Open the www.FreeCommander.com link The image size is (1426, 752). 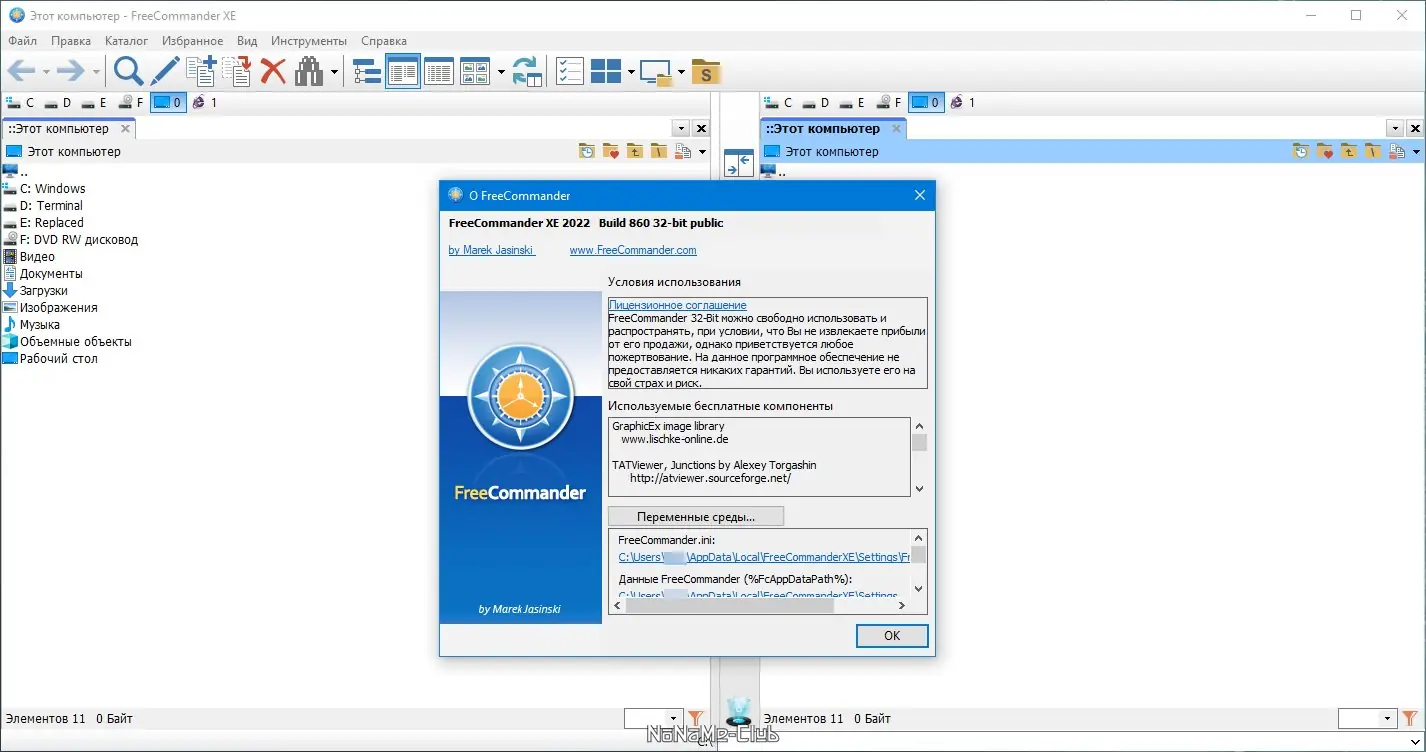coord(633,250)
